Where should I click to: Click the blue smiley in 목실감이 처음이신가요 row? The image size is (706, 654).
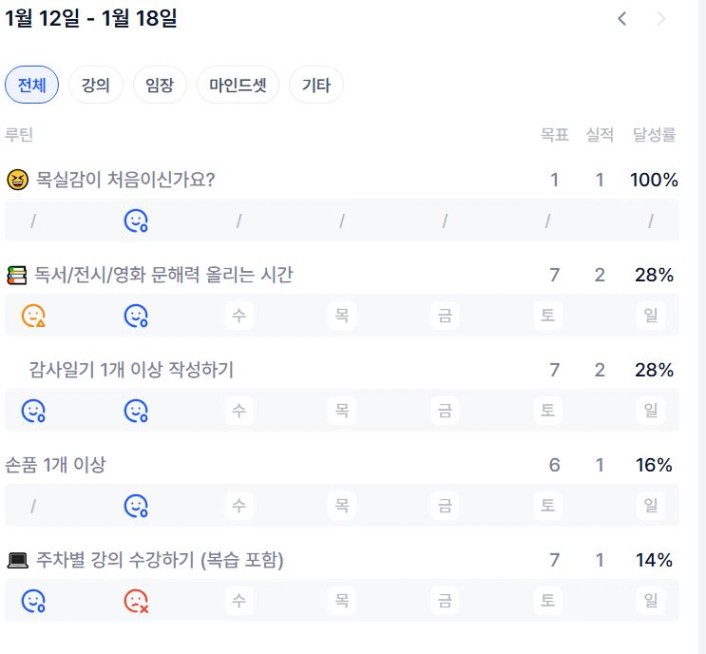click(x=136, y=221)
